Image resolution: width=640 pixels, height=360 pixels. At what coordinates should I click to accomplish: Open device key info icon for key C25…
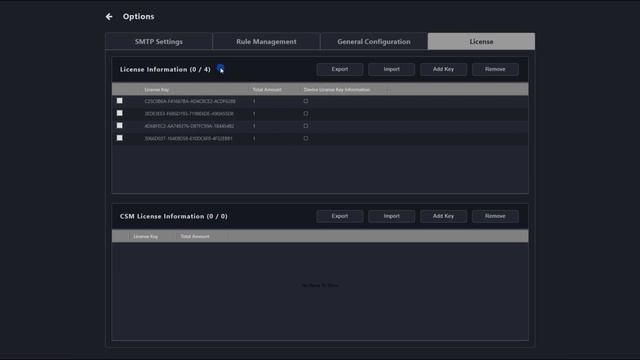point(306,101)
